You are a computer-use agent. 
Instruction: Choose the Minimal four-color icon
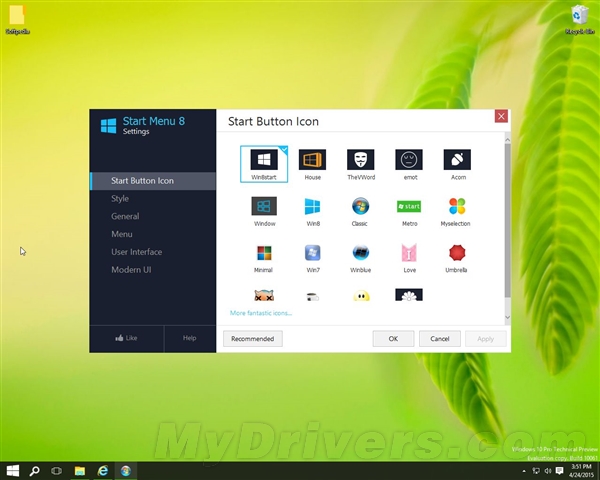point(264,258)
